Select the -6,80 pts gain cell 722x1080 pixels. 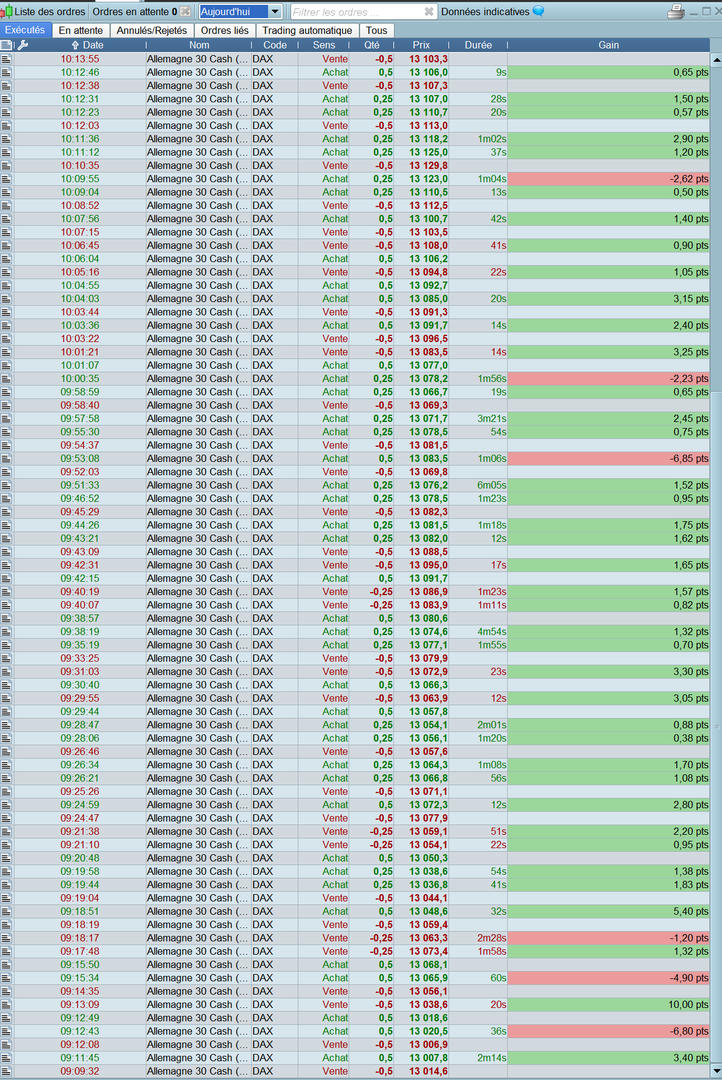(x=608, y=1032)
